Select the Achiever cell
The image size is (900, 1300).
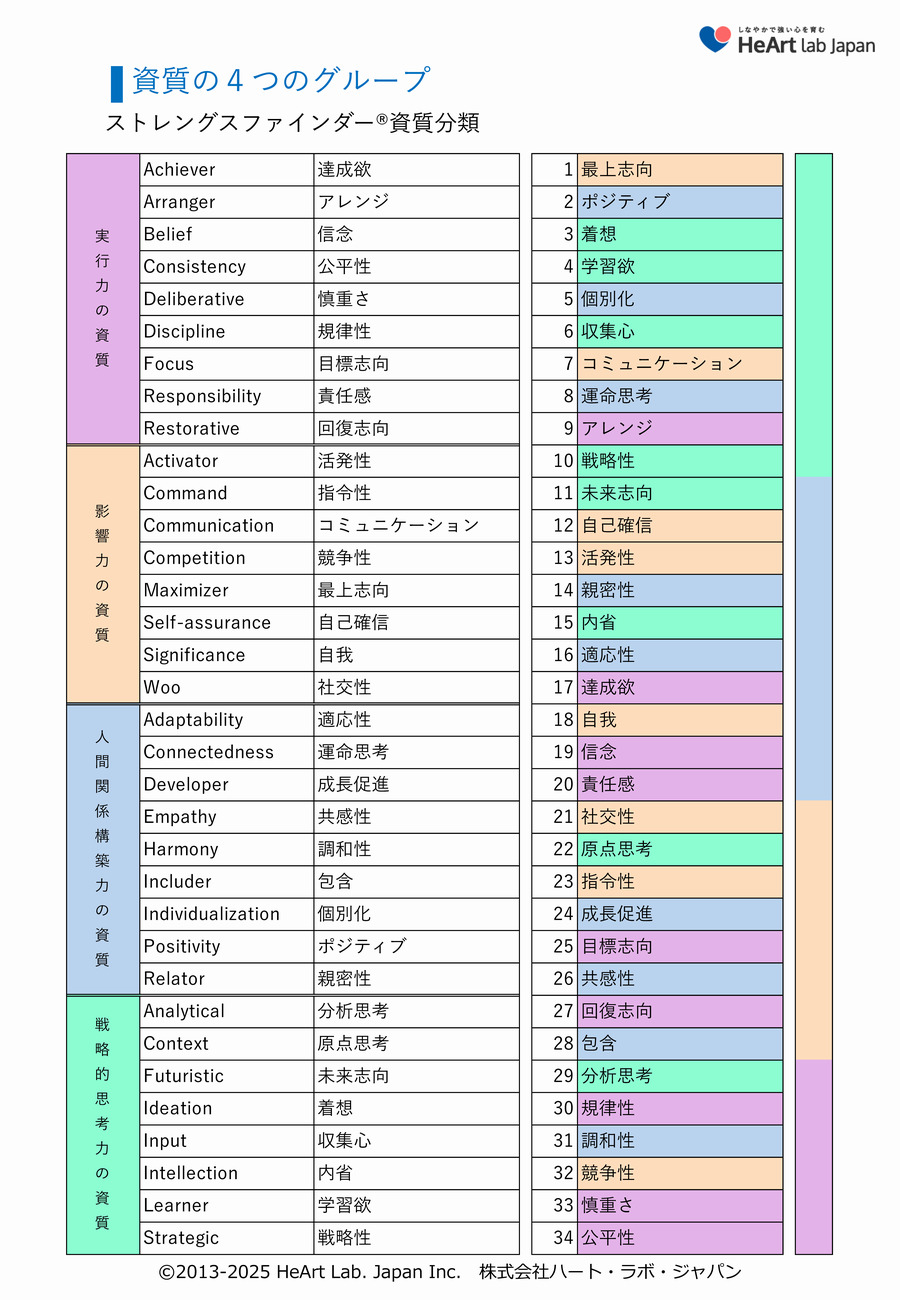coord(227,170)
